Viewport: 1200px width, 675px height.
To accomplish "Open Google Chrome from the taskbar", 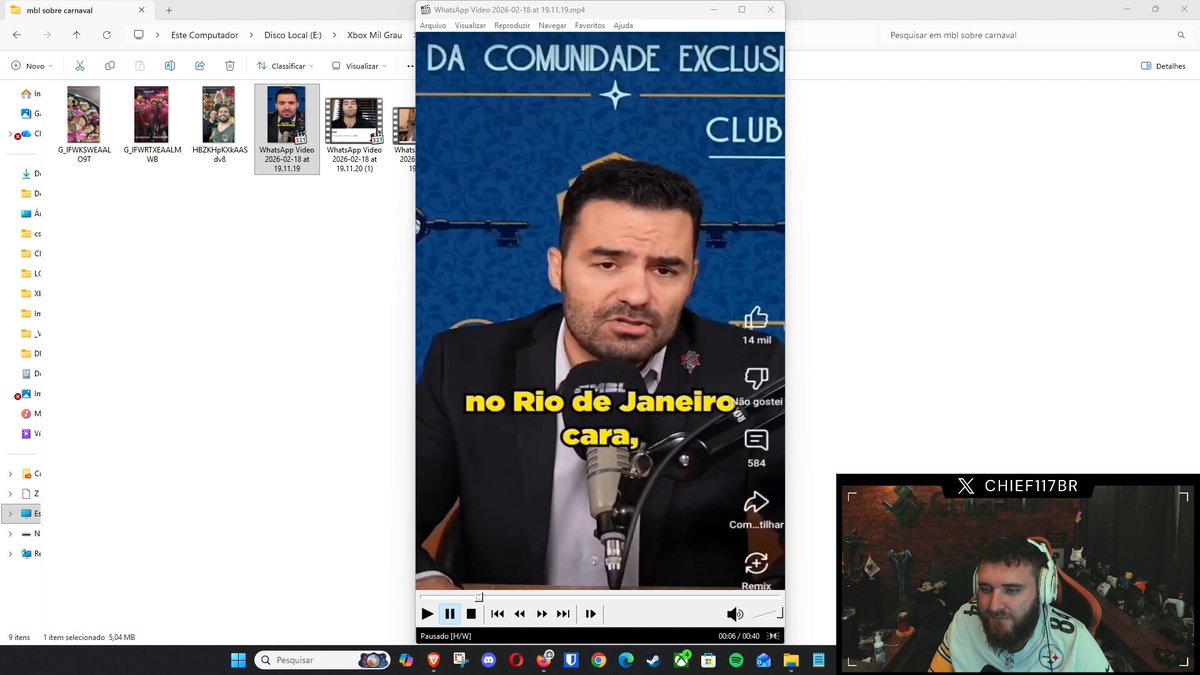I will coord(598,660).
